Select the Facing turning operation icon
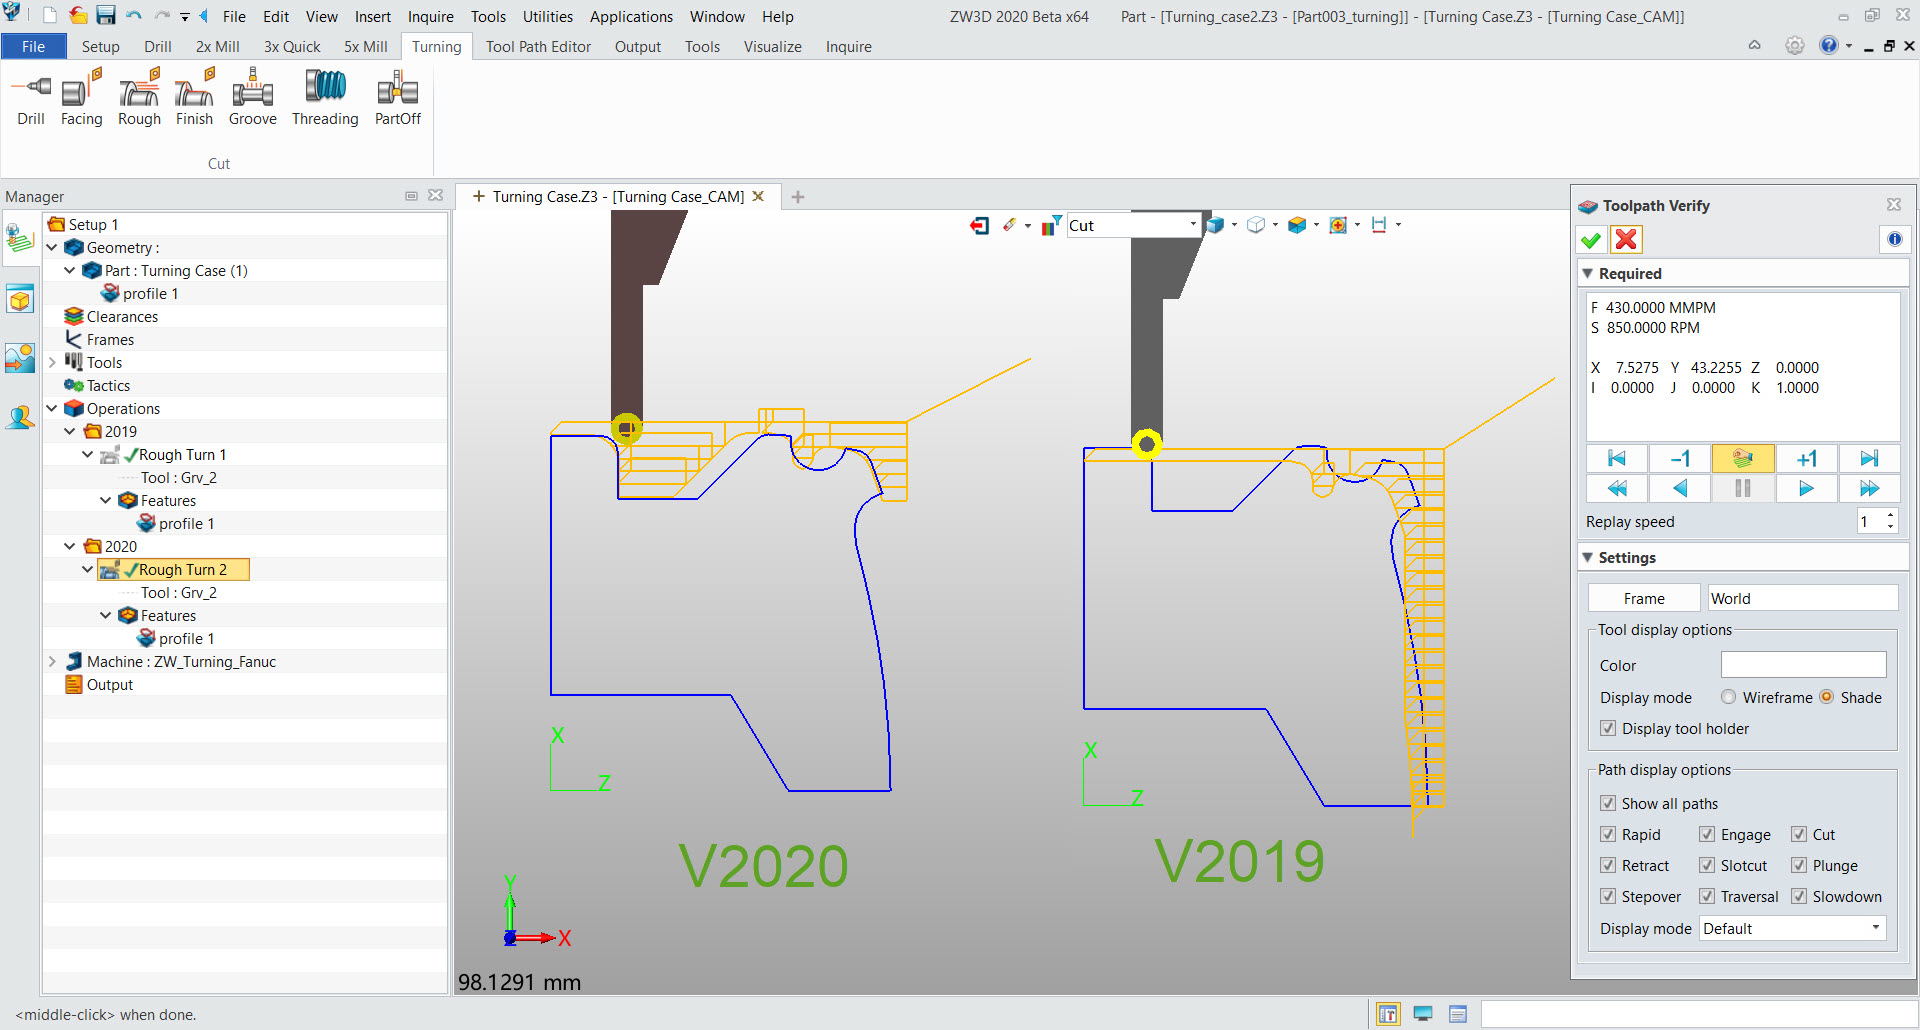The height and width of the screenshot is (1030, 1920). click(x=81, y=96)
